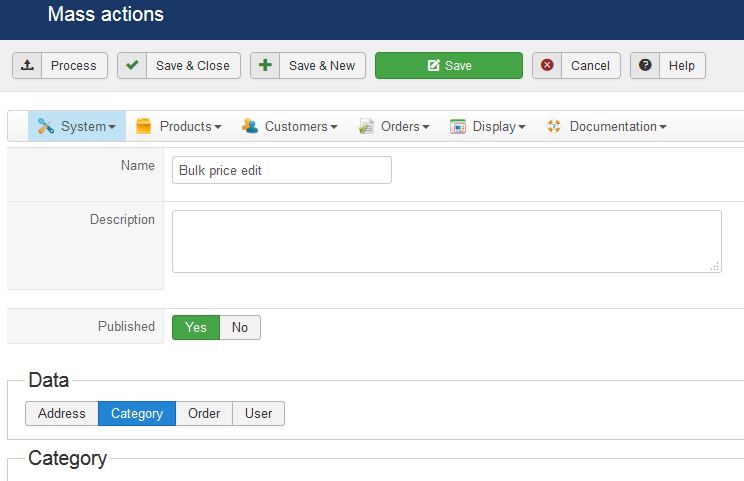Viewport: 744px width, 481px height.
Task: Click the Save & New plus icon
Action: pos(265,66)
